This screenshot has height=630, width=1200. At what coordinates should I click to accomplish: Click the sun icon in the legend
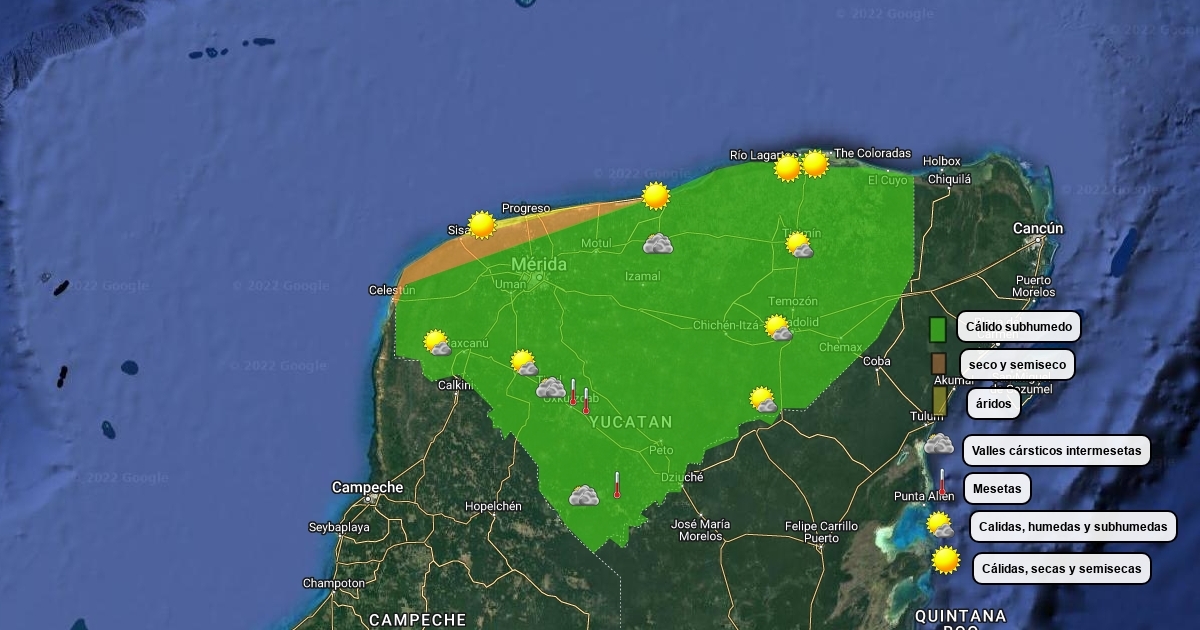[x=945, y=561]
